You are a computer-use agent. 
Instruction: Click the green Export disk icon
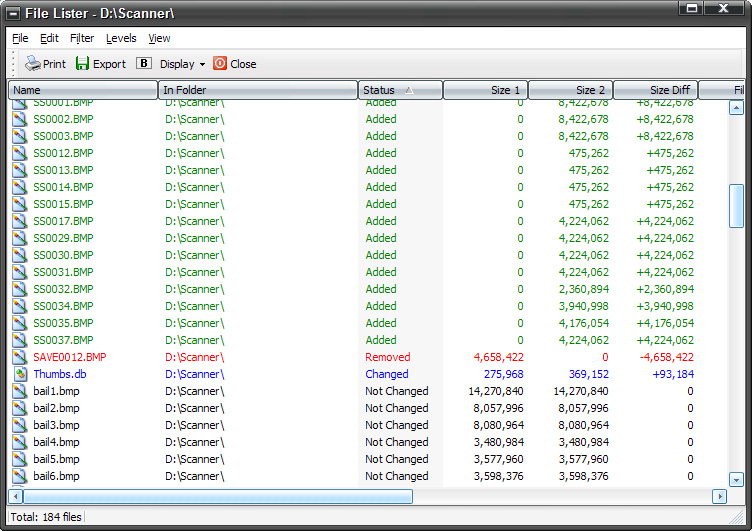tap(83, 64)
